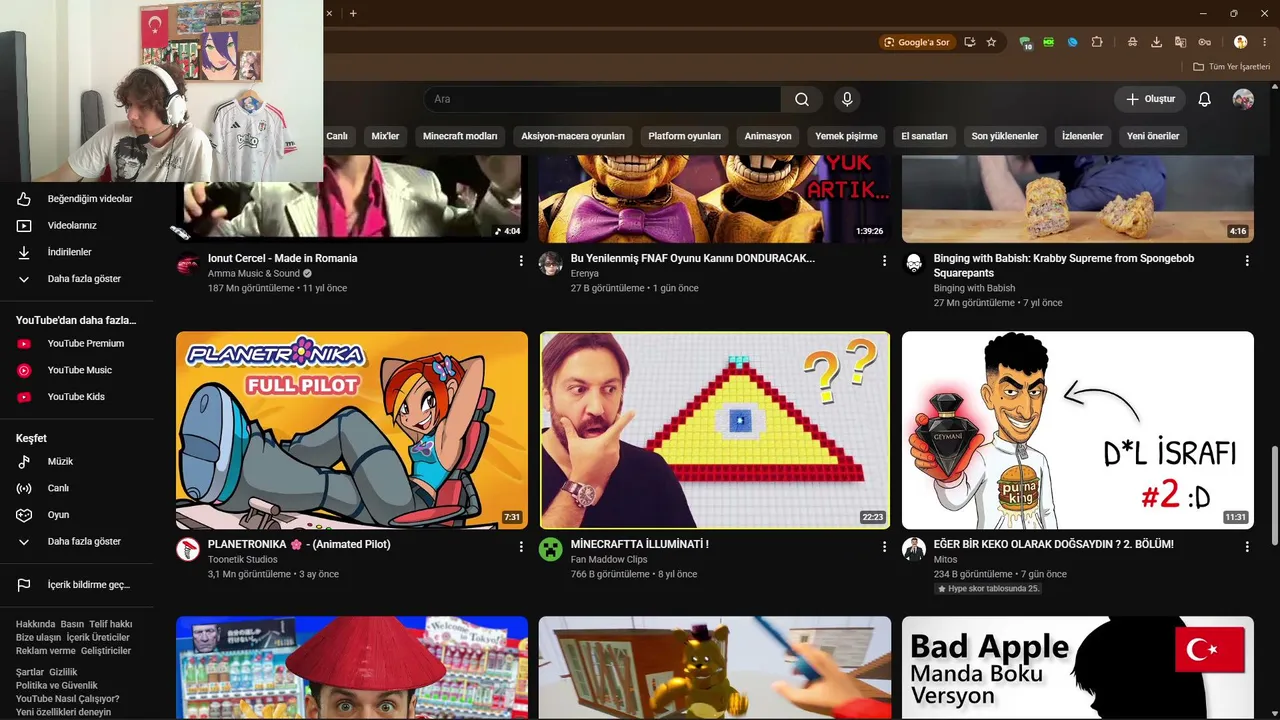Click the Binging with Babish channel avatar
The width and height of the screenshot is (1280, 720).
tap(914, 264)
